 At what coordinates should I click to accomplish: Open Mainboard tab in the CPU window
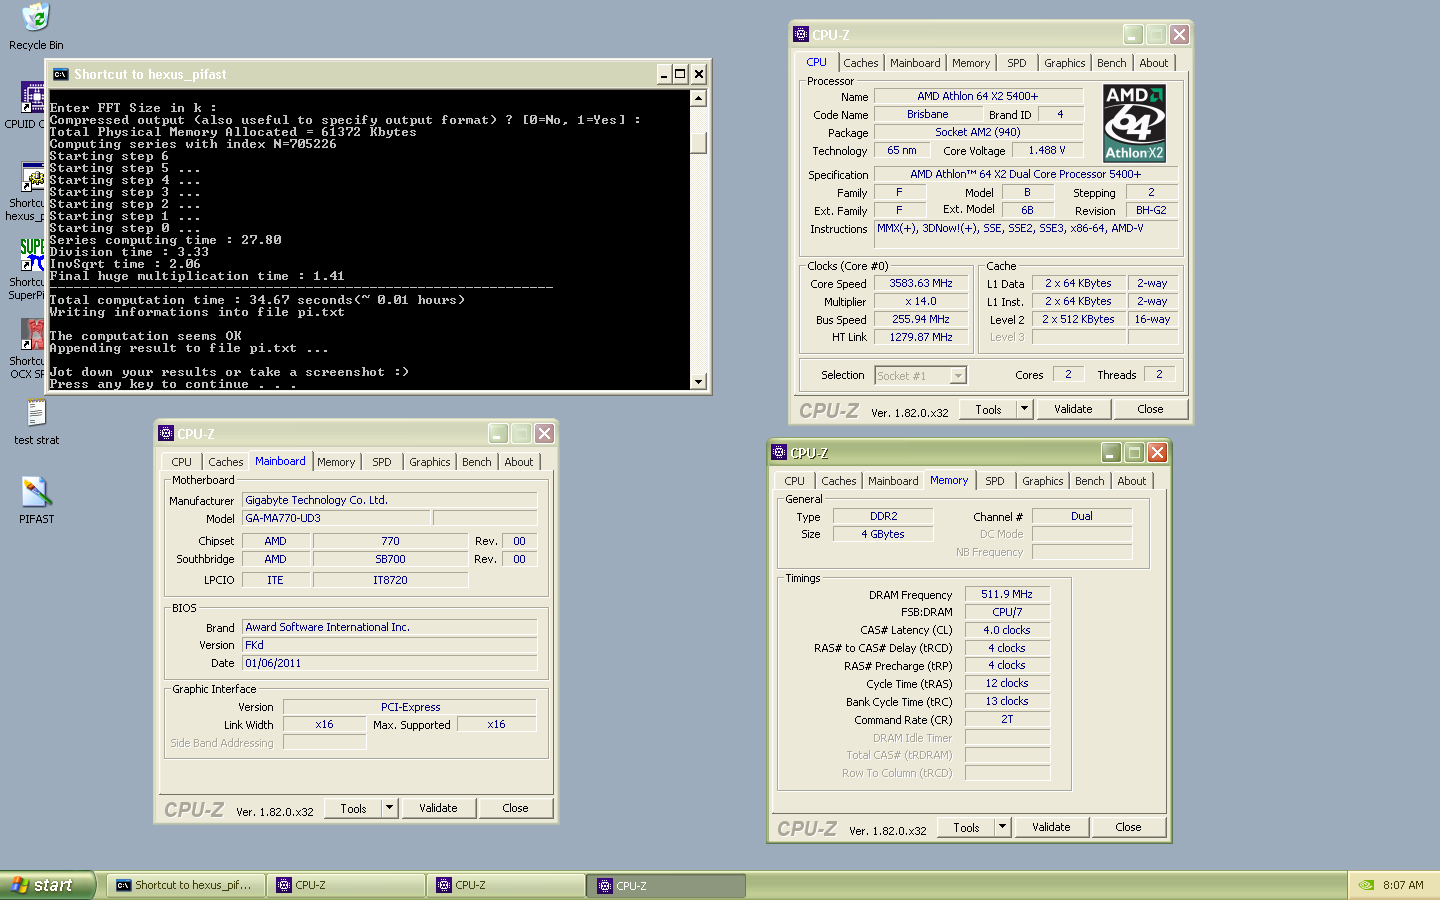tap(915, 63)
